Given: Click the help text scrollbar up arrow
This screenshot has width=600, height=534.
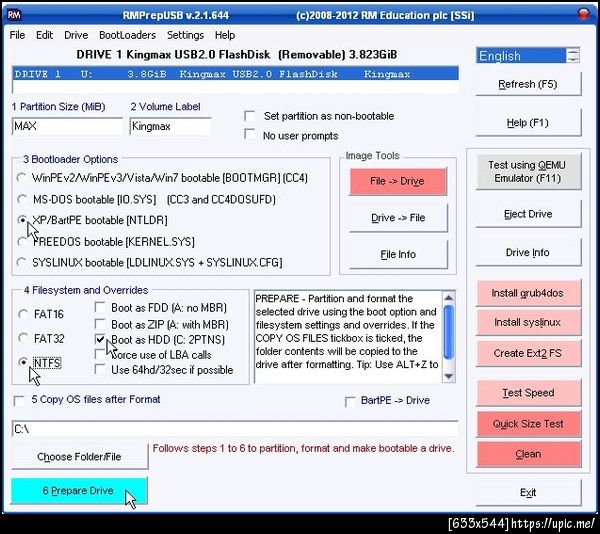Looking at the screenshot, I should click(x=448, y=298).
